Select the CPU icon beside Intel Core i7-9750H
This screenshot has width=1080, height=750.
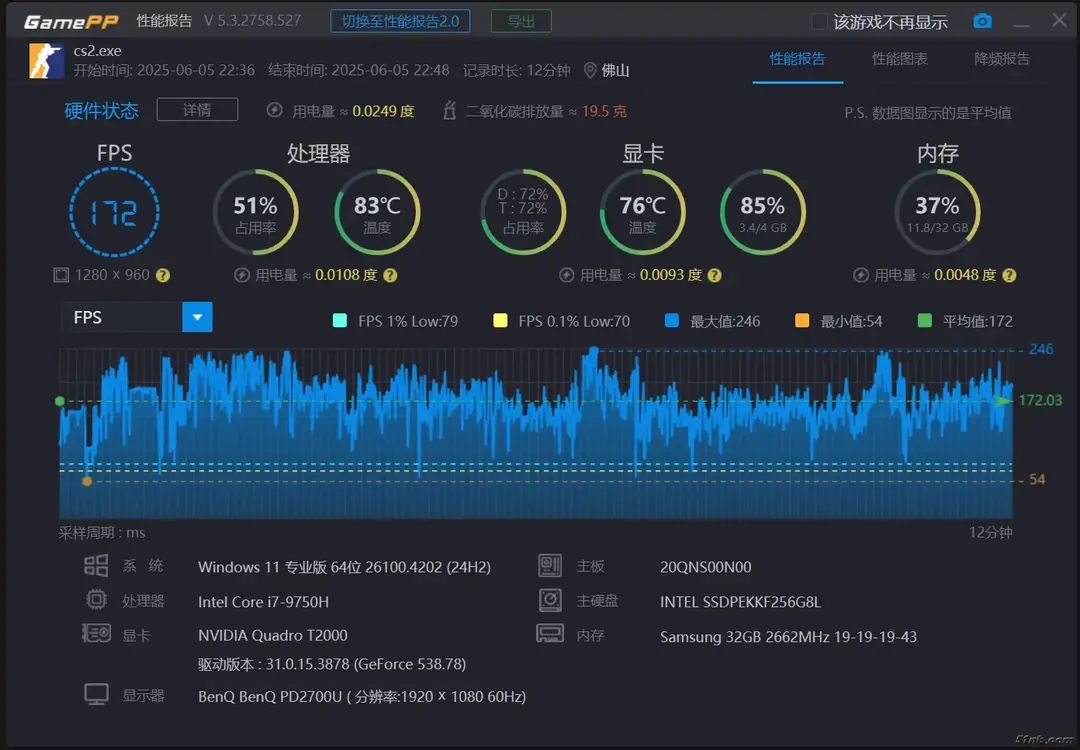[96, 599]
